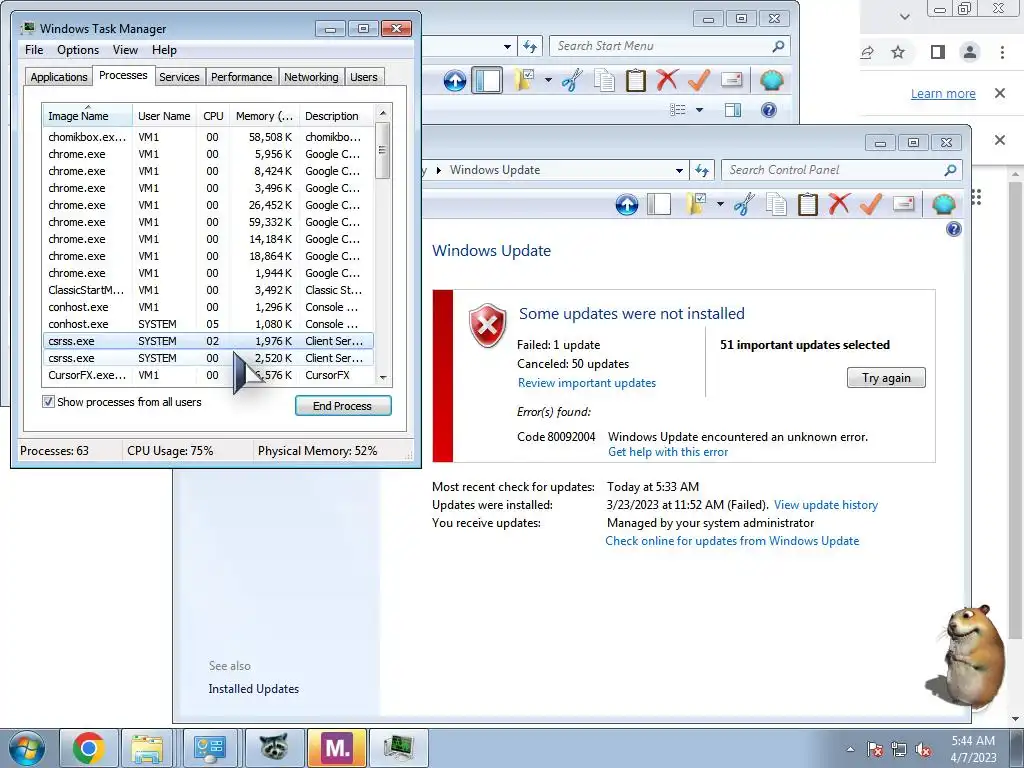Switch to the Performance tab
The height and width of the screenshot is (768, 1024).
(242, 77)
